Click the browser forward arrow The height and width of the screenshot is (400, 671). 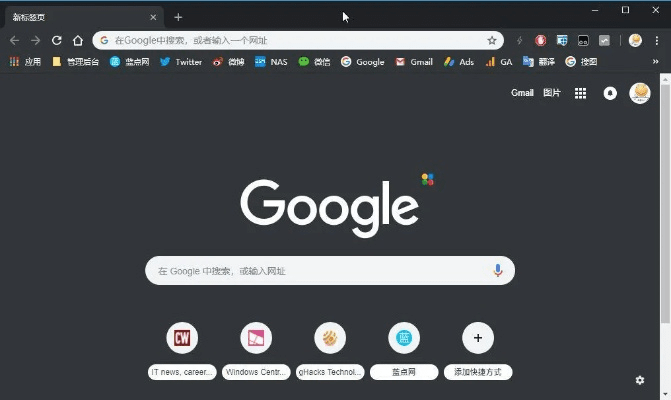coord(36,41)
